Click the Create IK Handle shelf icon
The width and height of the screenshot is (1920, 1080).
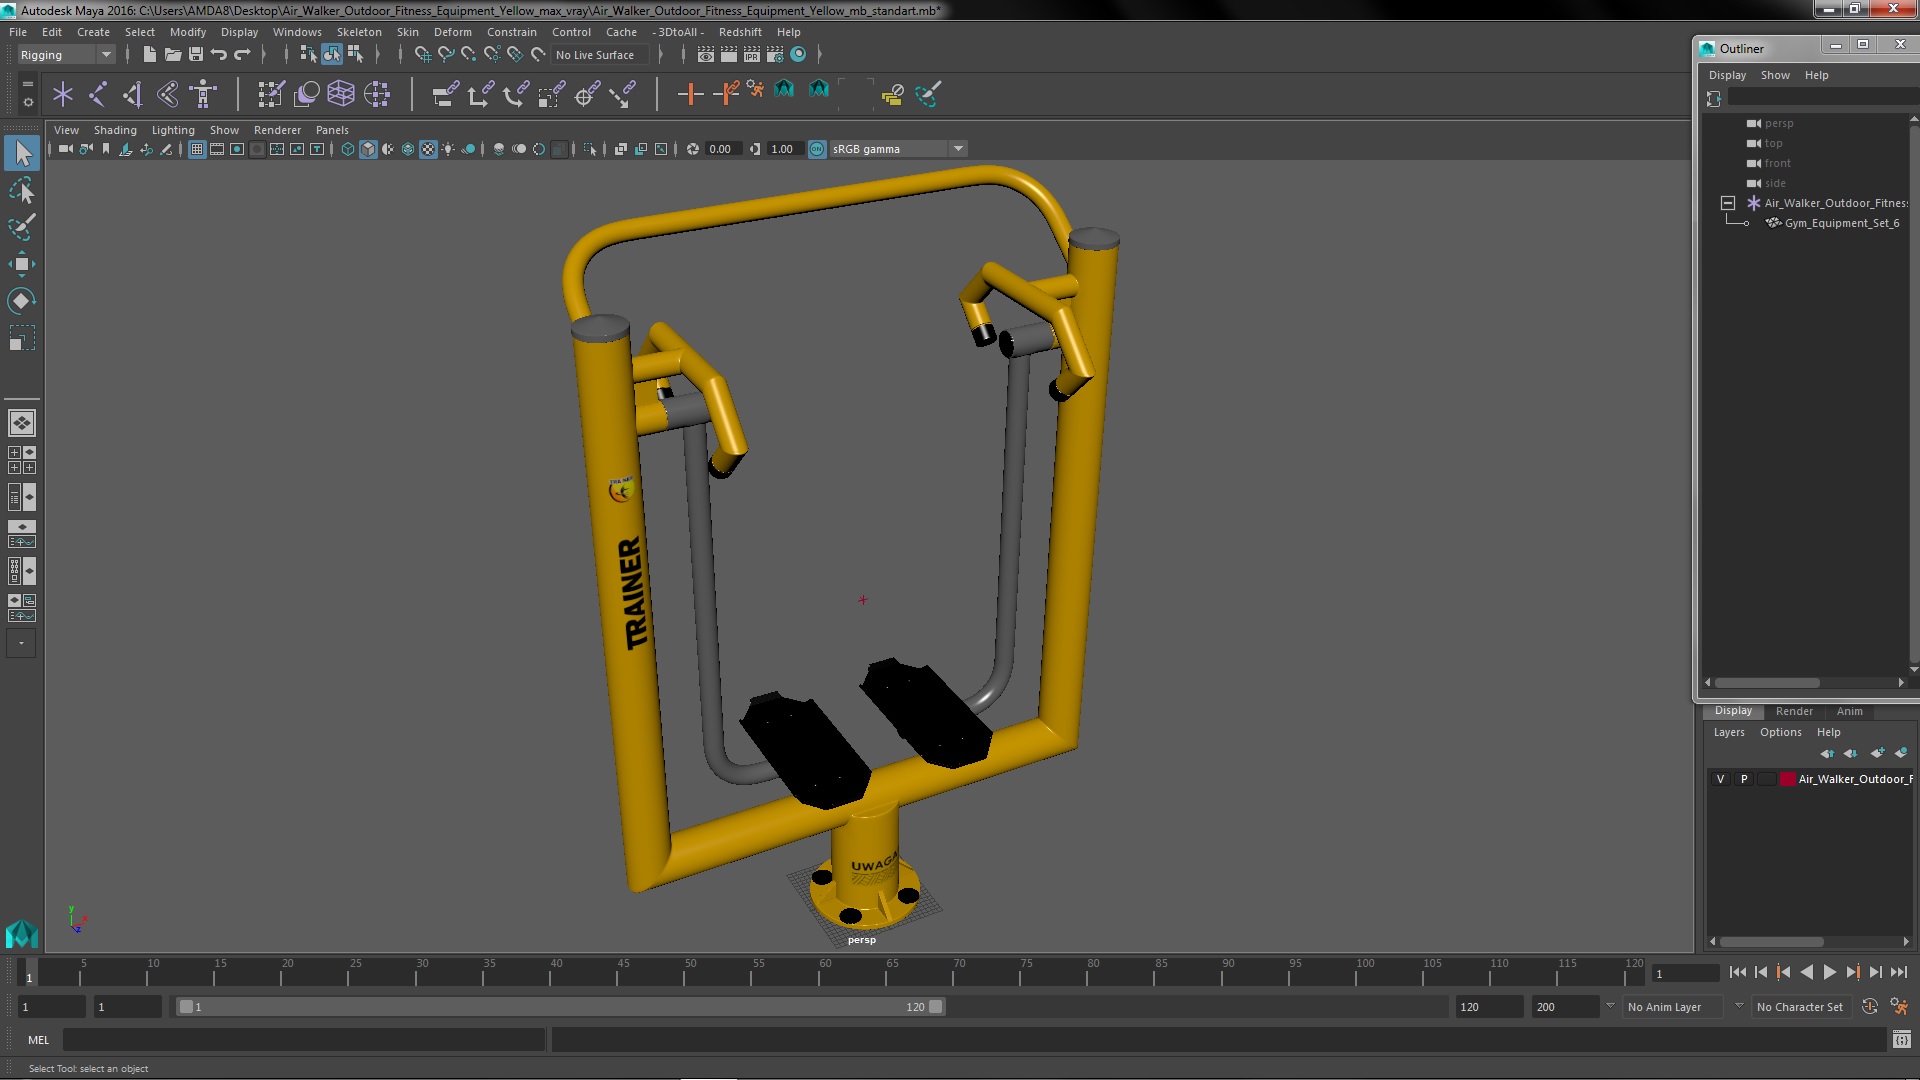coord(133,94)
